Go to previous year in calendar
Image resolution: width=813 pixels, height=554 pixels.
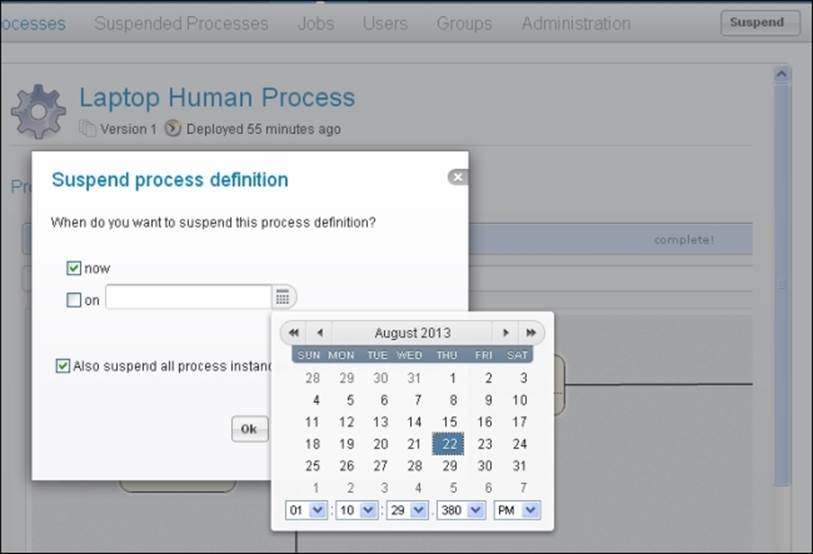294,333
